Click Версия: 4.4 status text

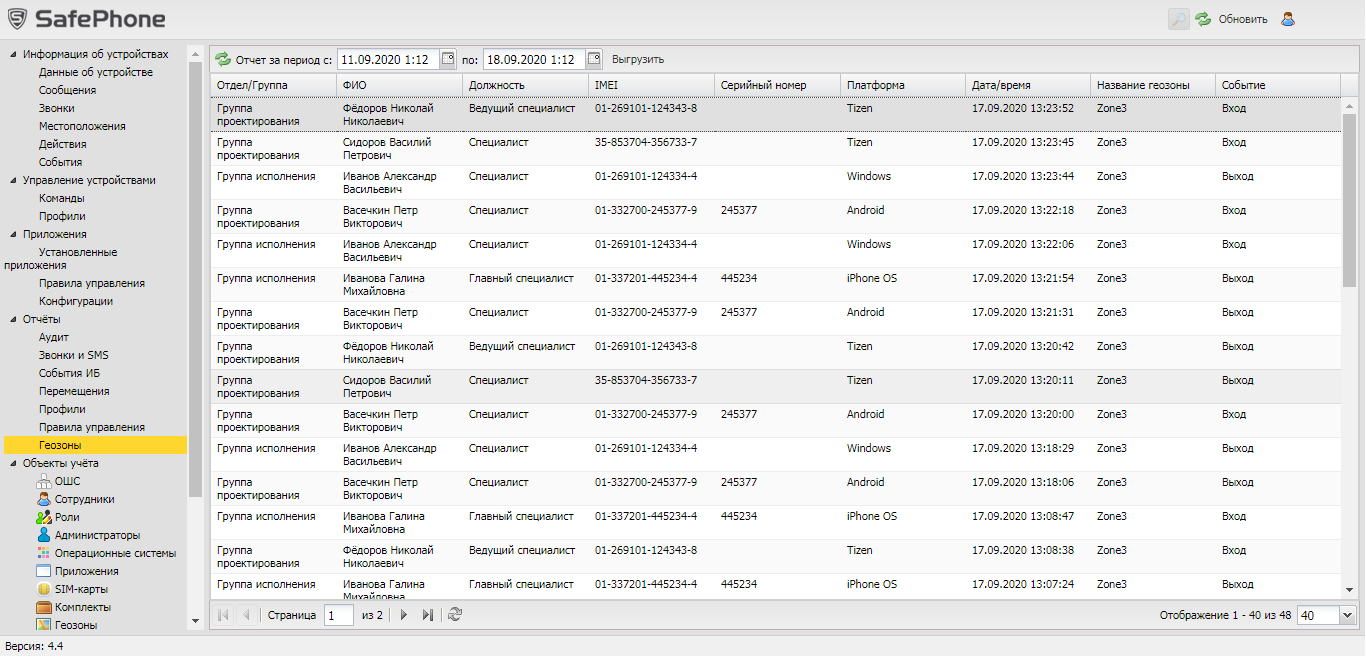[x=34, y=646]
